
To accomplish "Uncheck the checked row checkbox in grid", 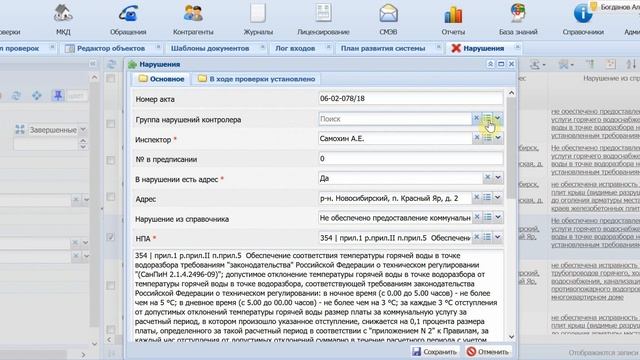I will pyautogui.click(x=111, y=237).
